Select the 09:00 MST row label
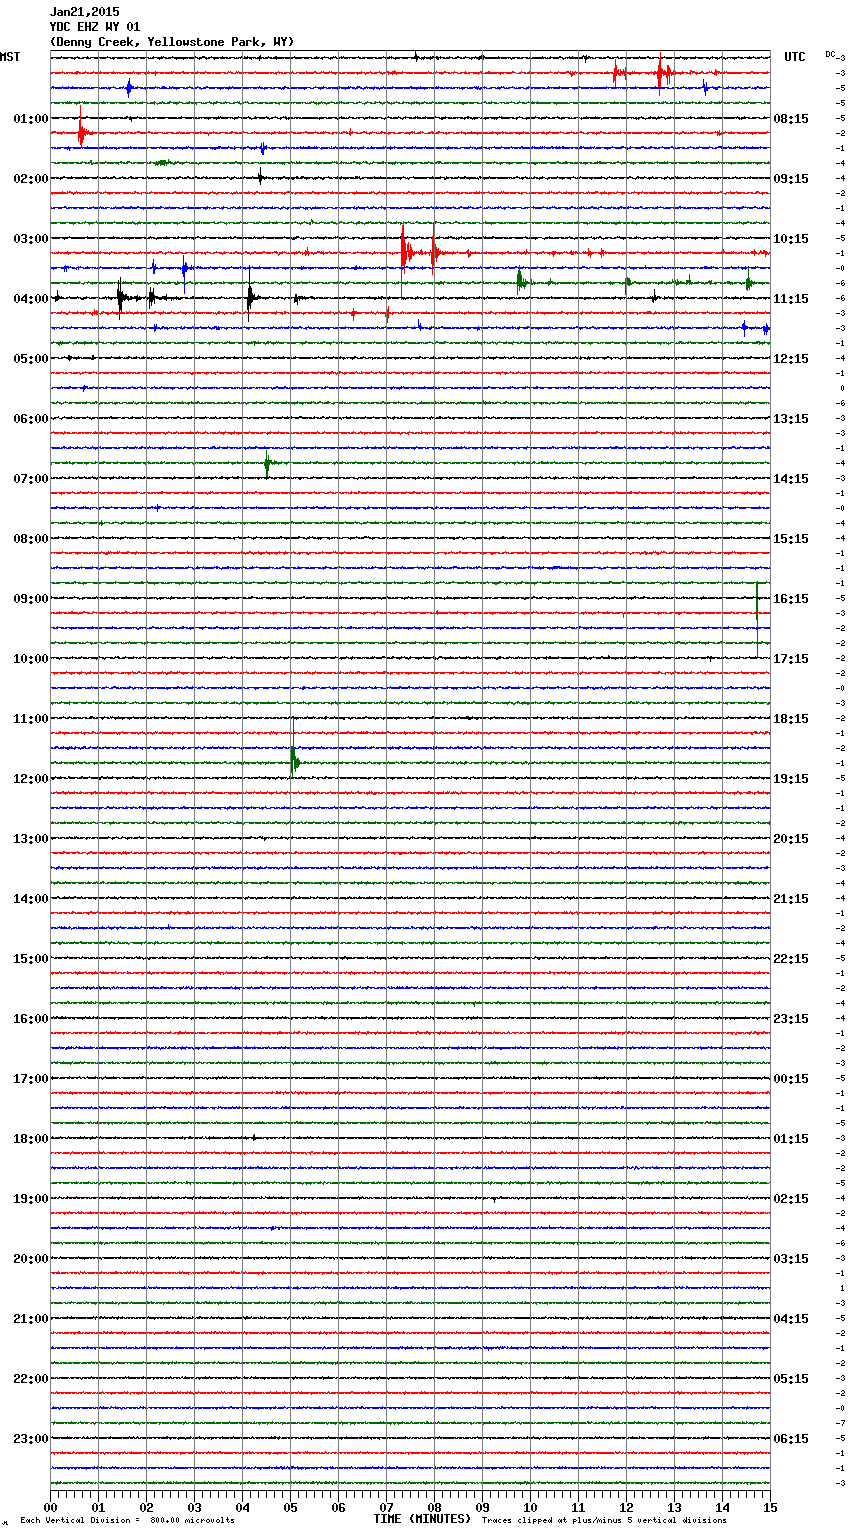 click(x=30, y=599)
